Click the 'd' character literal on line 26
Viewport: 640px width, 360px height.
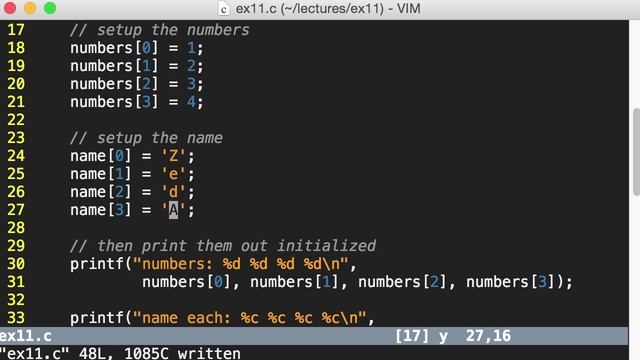(x=173, y=192)
